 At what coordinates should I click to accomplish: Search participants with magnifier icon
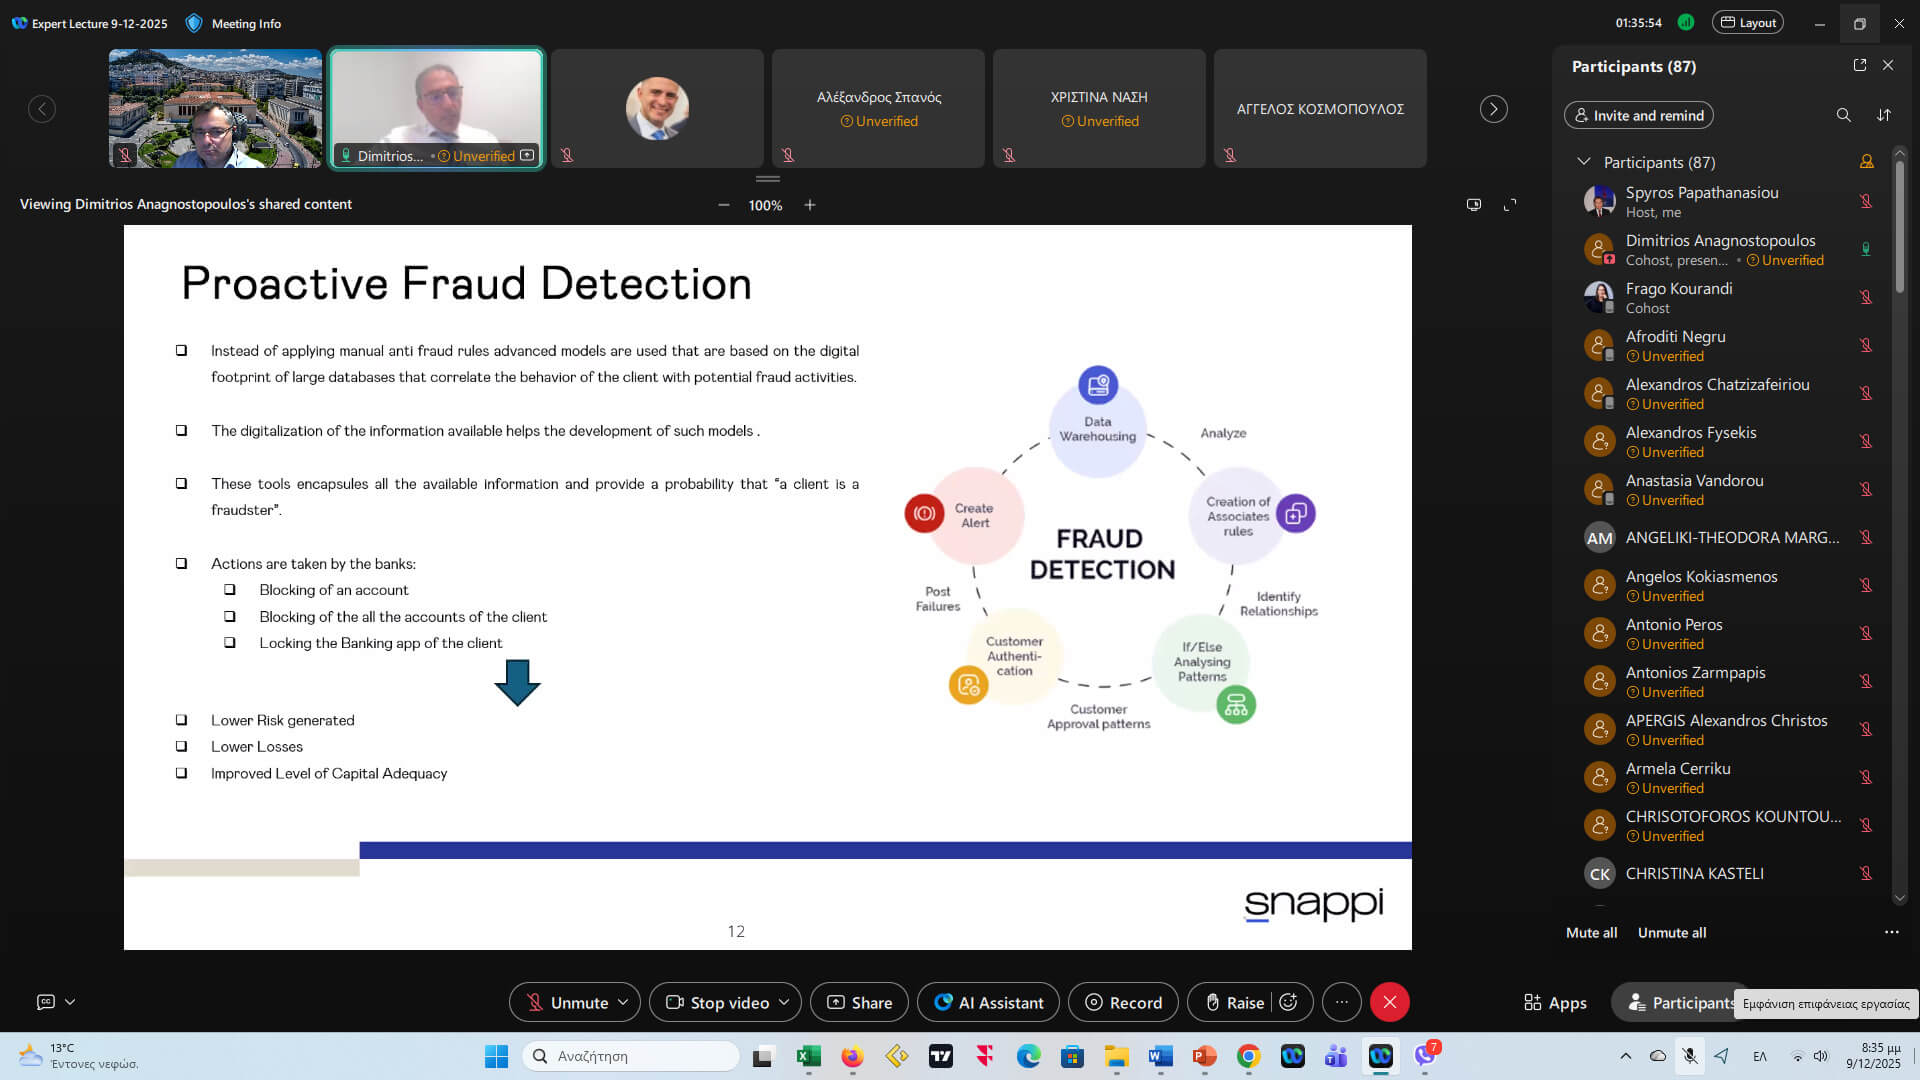pyautogui.click(x=1843, y=115)
